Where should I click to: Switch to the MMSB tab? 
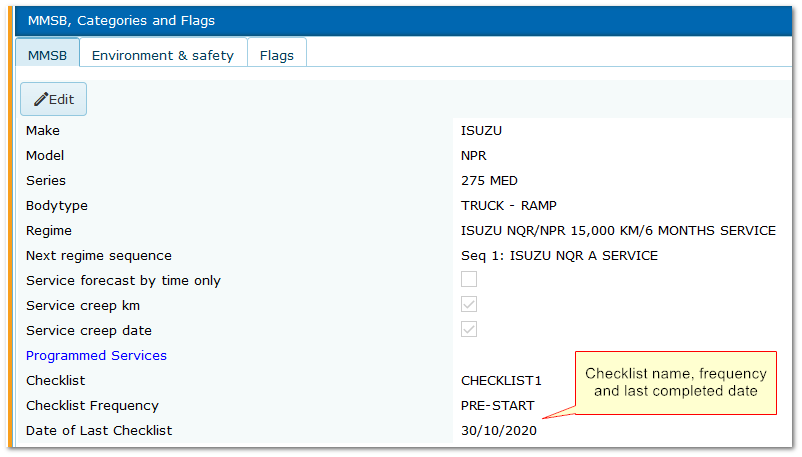47,55
